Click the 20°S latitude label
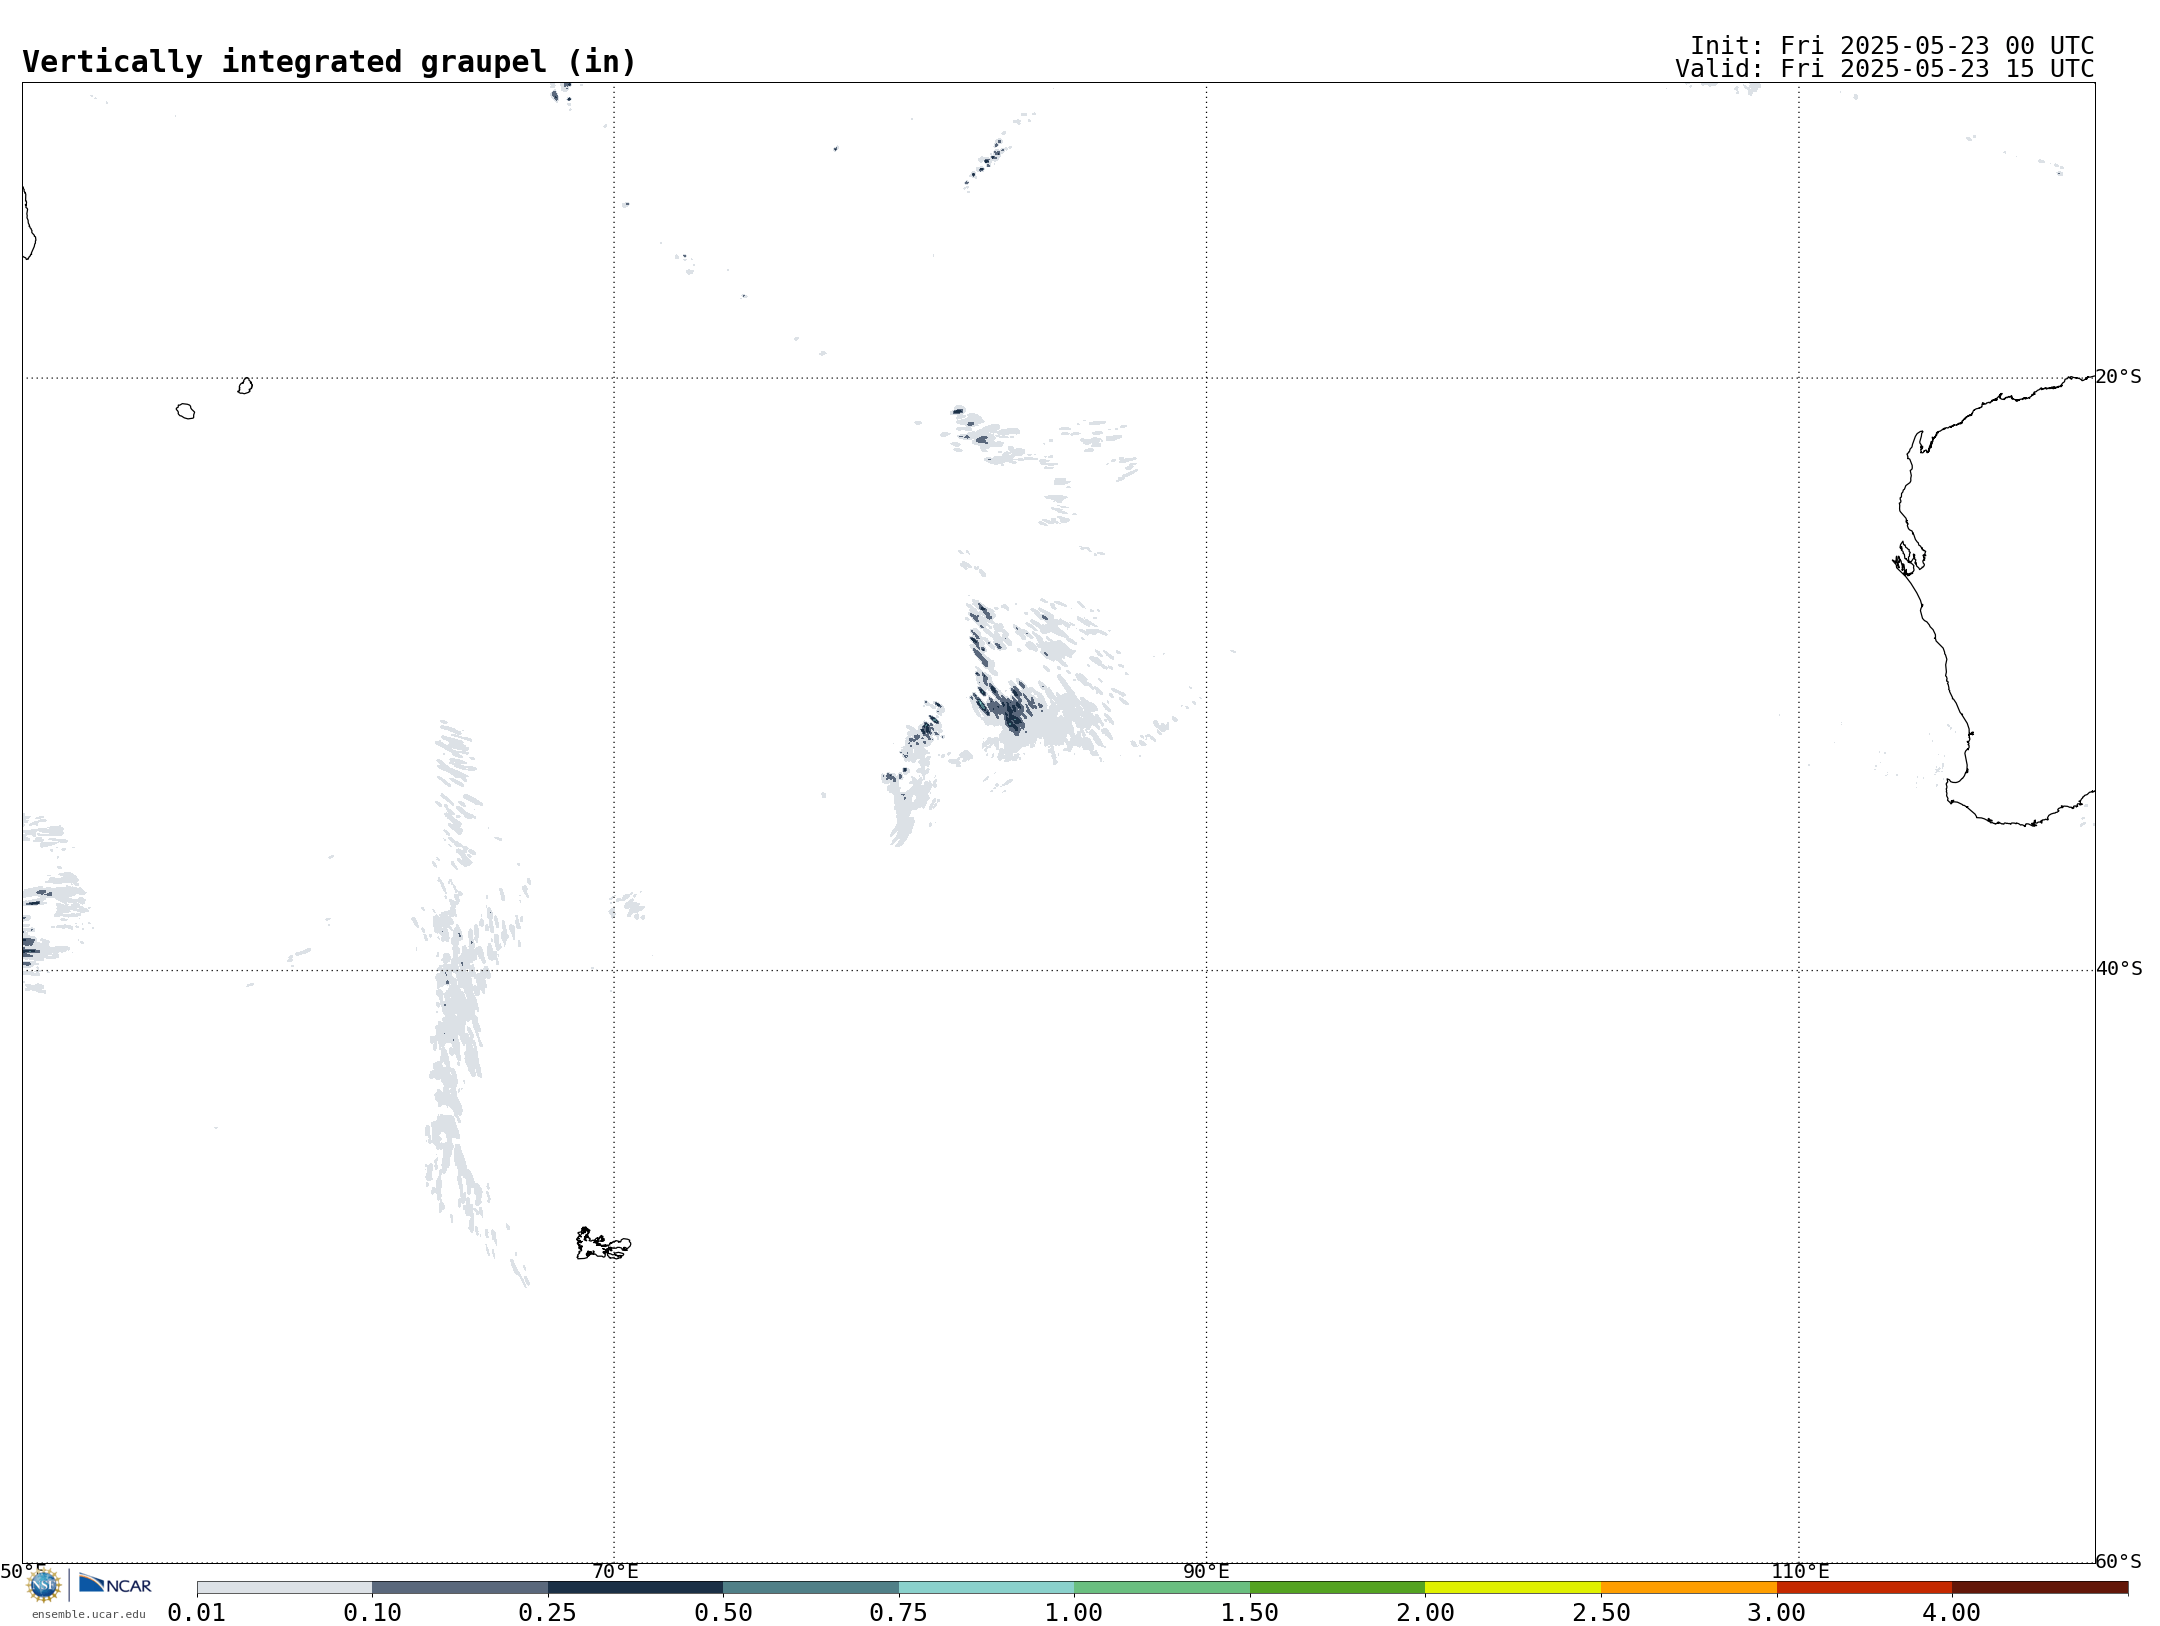Viewport: 2160px width, 1626px height. [2119, 377]
